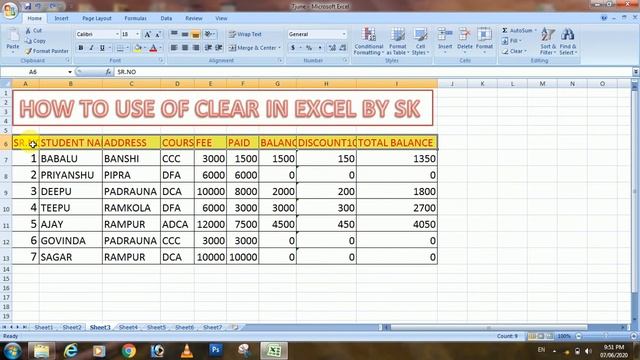Viewport: 640px width, 360px height.
Task: Click the Windows Start button
Action: tap(12, 351)
